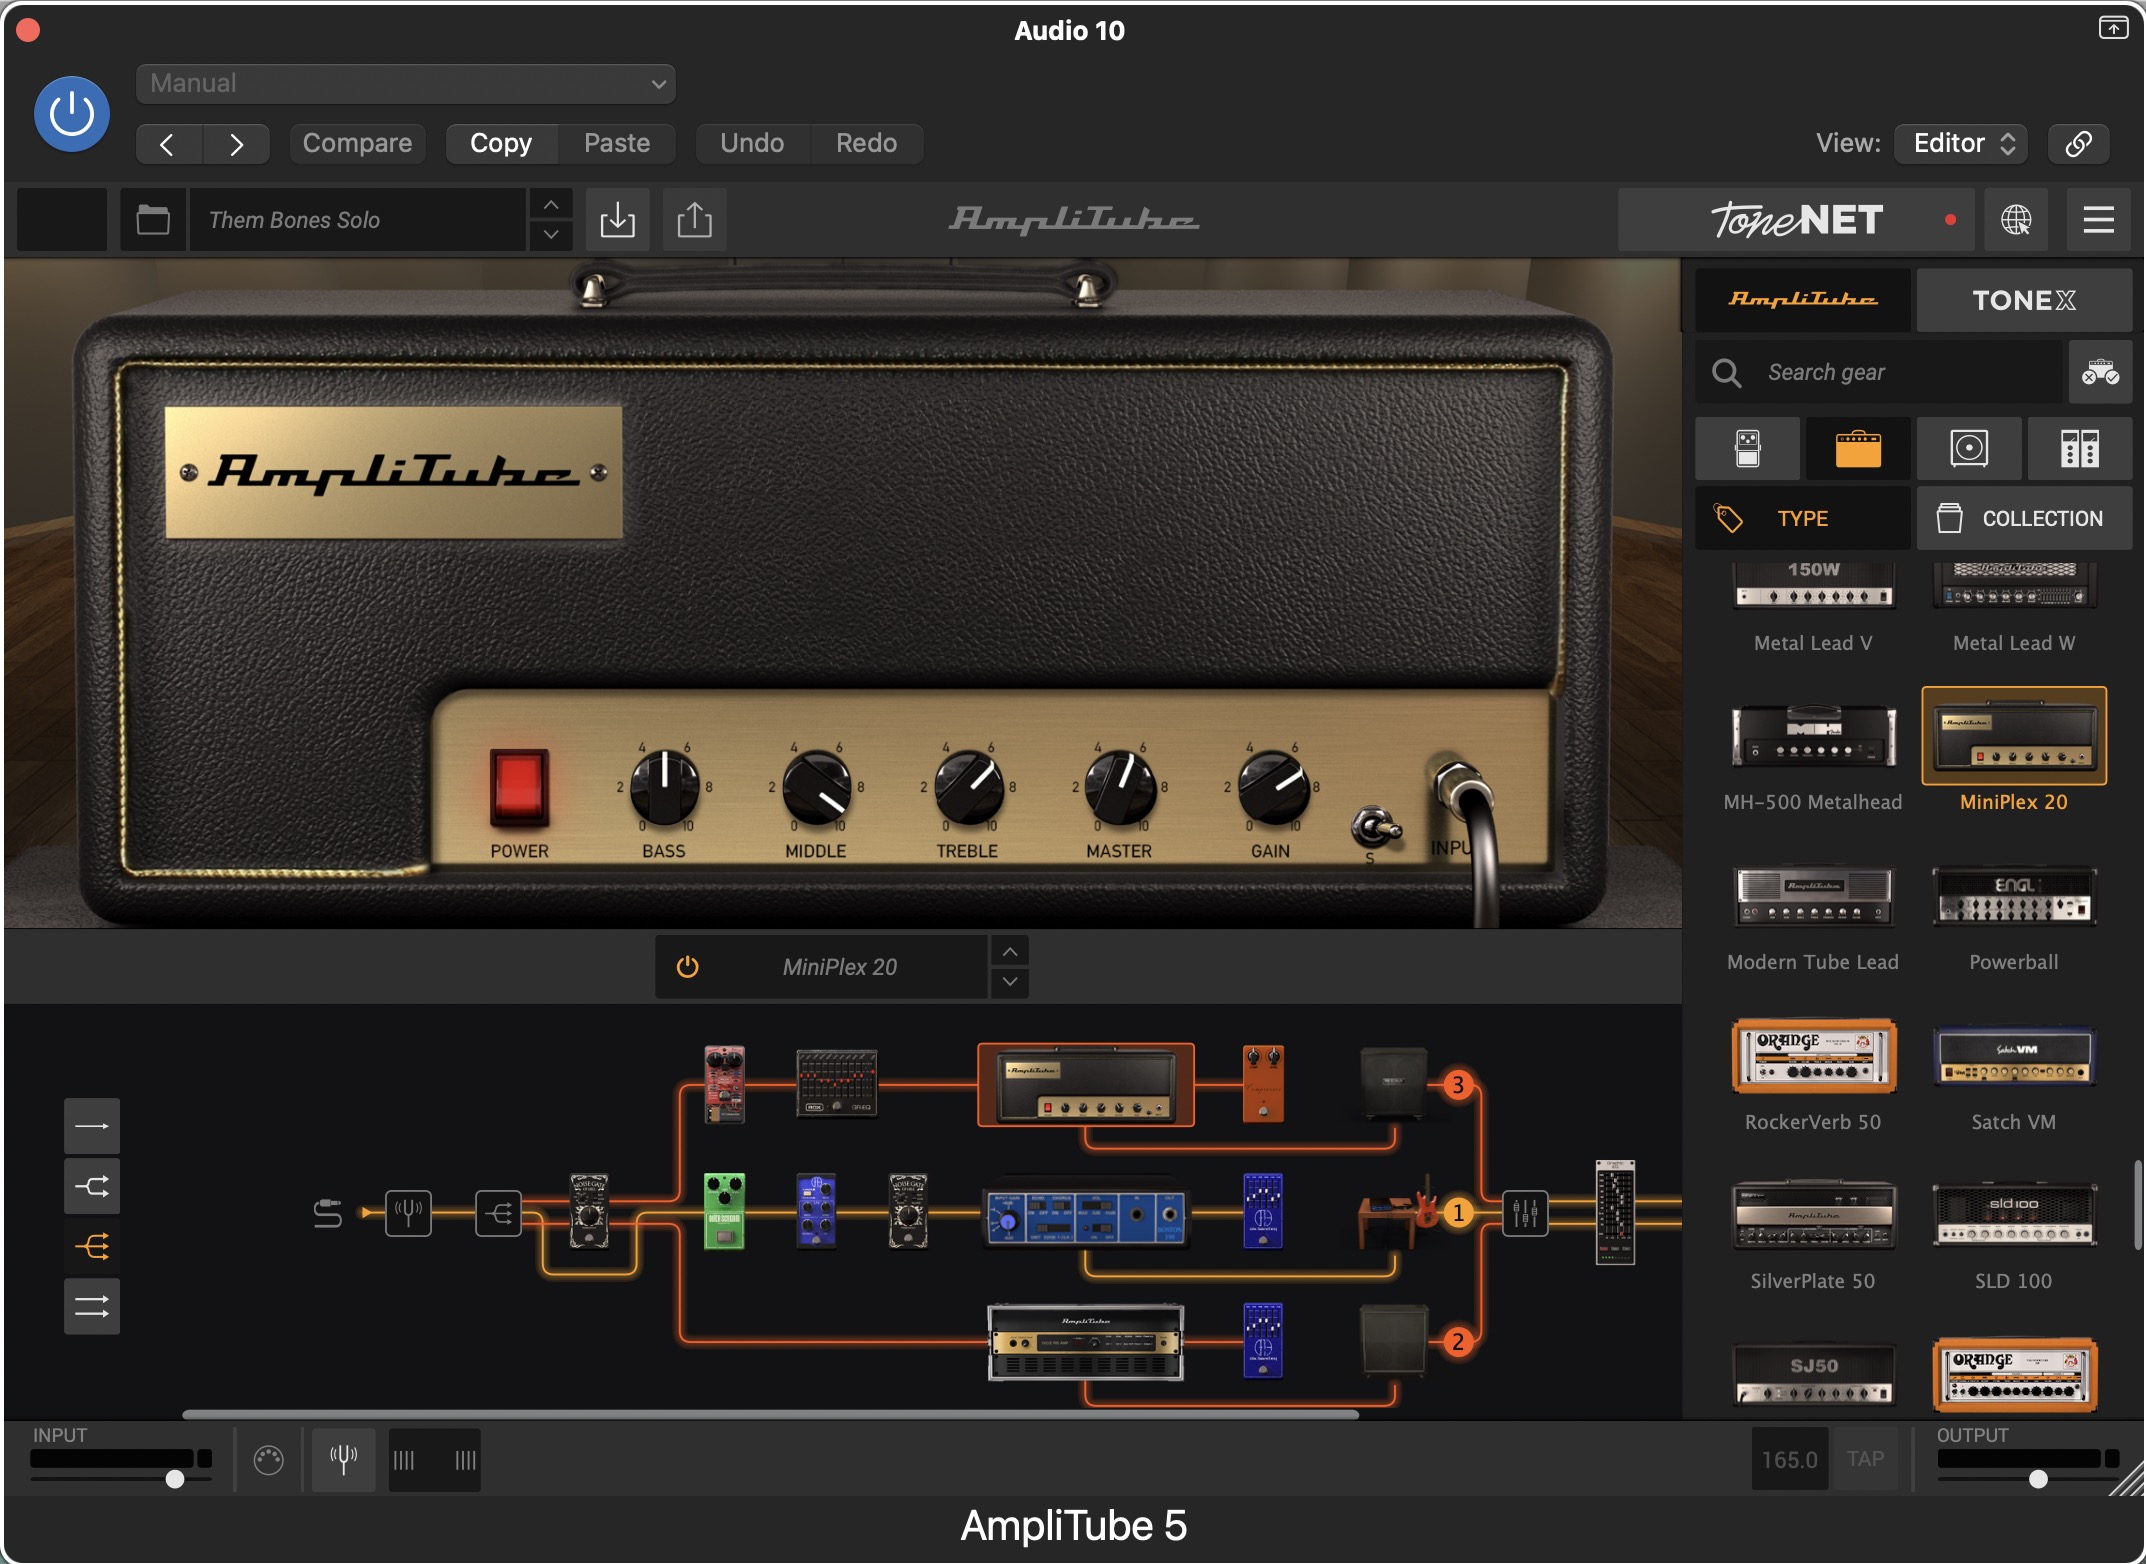Open the ToneNET globe icon
This screenshot has height=1564, width=2146.
coord(2015,220)
